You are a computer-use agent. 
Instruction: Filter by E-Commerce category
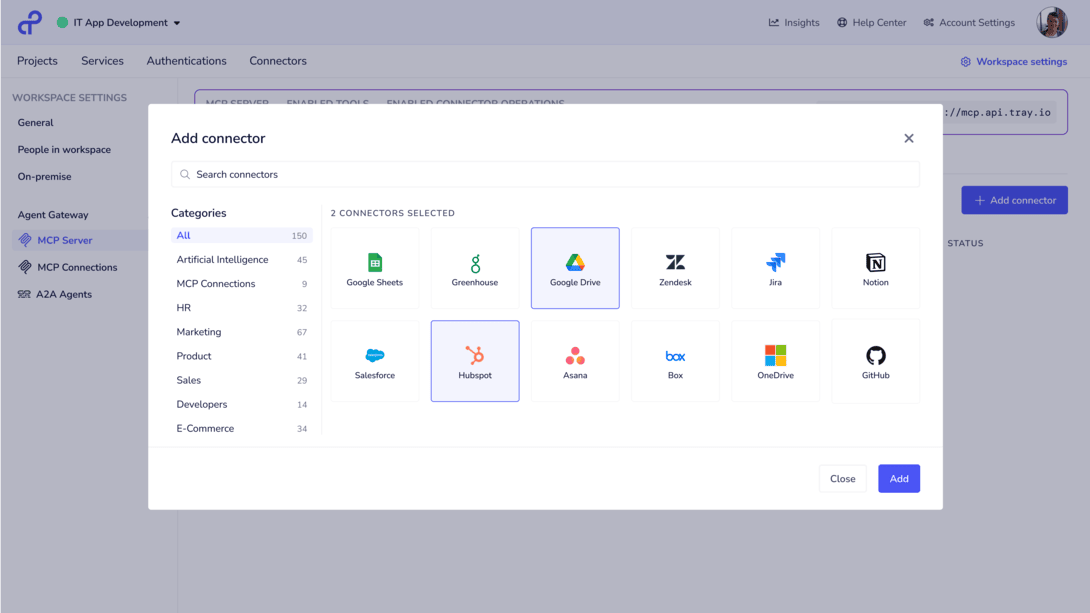(x=241, y=428)
